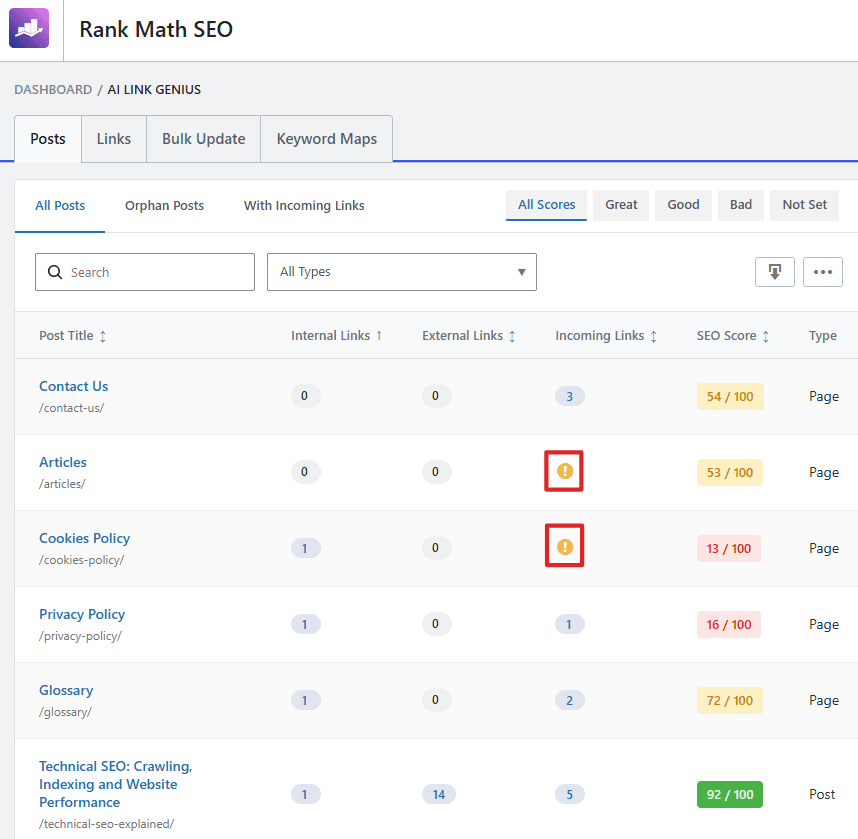Click the 72 / 100 SEO score badge
Viewport: 858px width, 839px height.
click(730, 701)
